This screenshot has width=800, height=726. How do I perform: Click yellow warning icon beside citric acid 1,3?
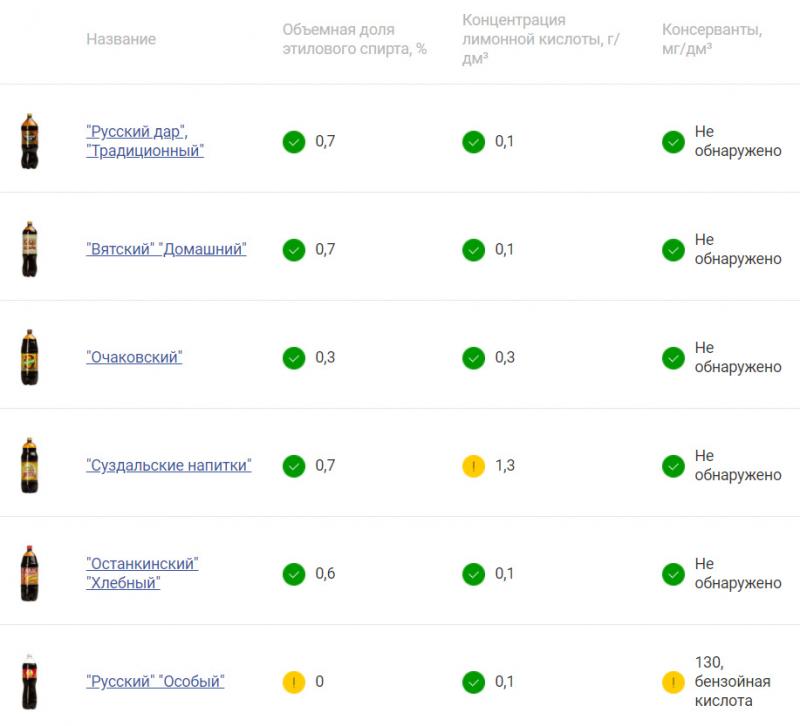tap(473, 466)
